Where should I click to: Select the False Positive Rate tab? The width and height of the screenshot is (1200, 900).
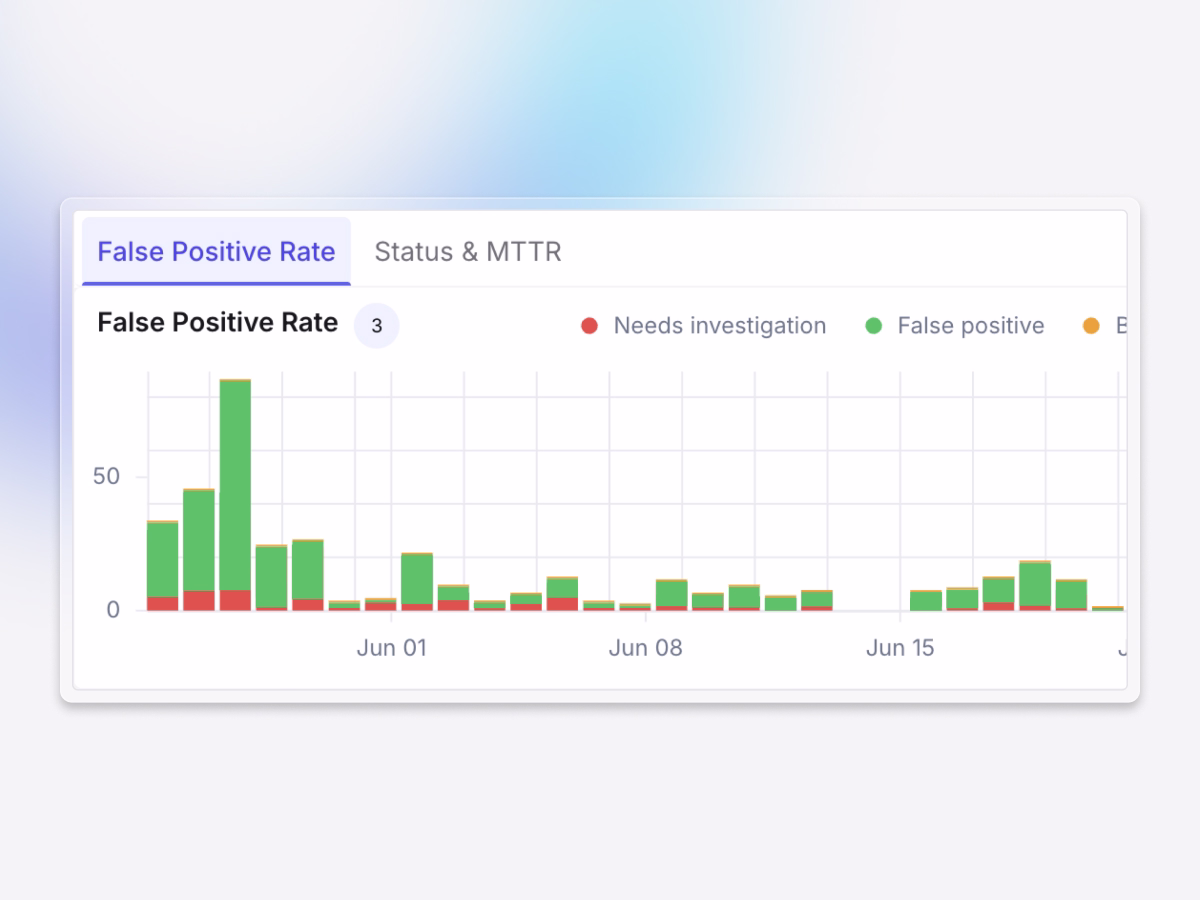tap(215, 252)
